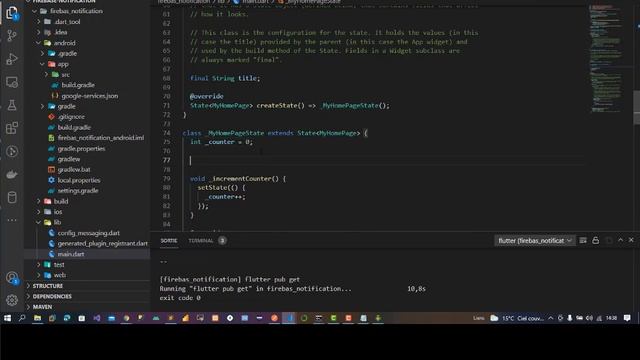Open the taskbar volume control
This screenshot has width=640, height=360.
[x=589, y=318]
